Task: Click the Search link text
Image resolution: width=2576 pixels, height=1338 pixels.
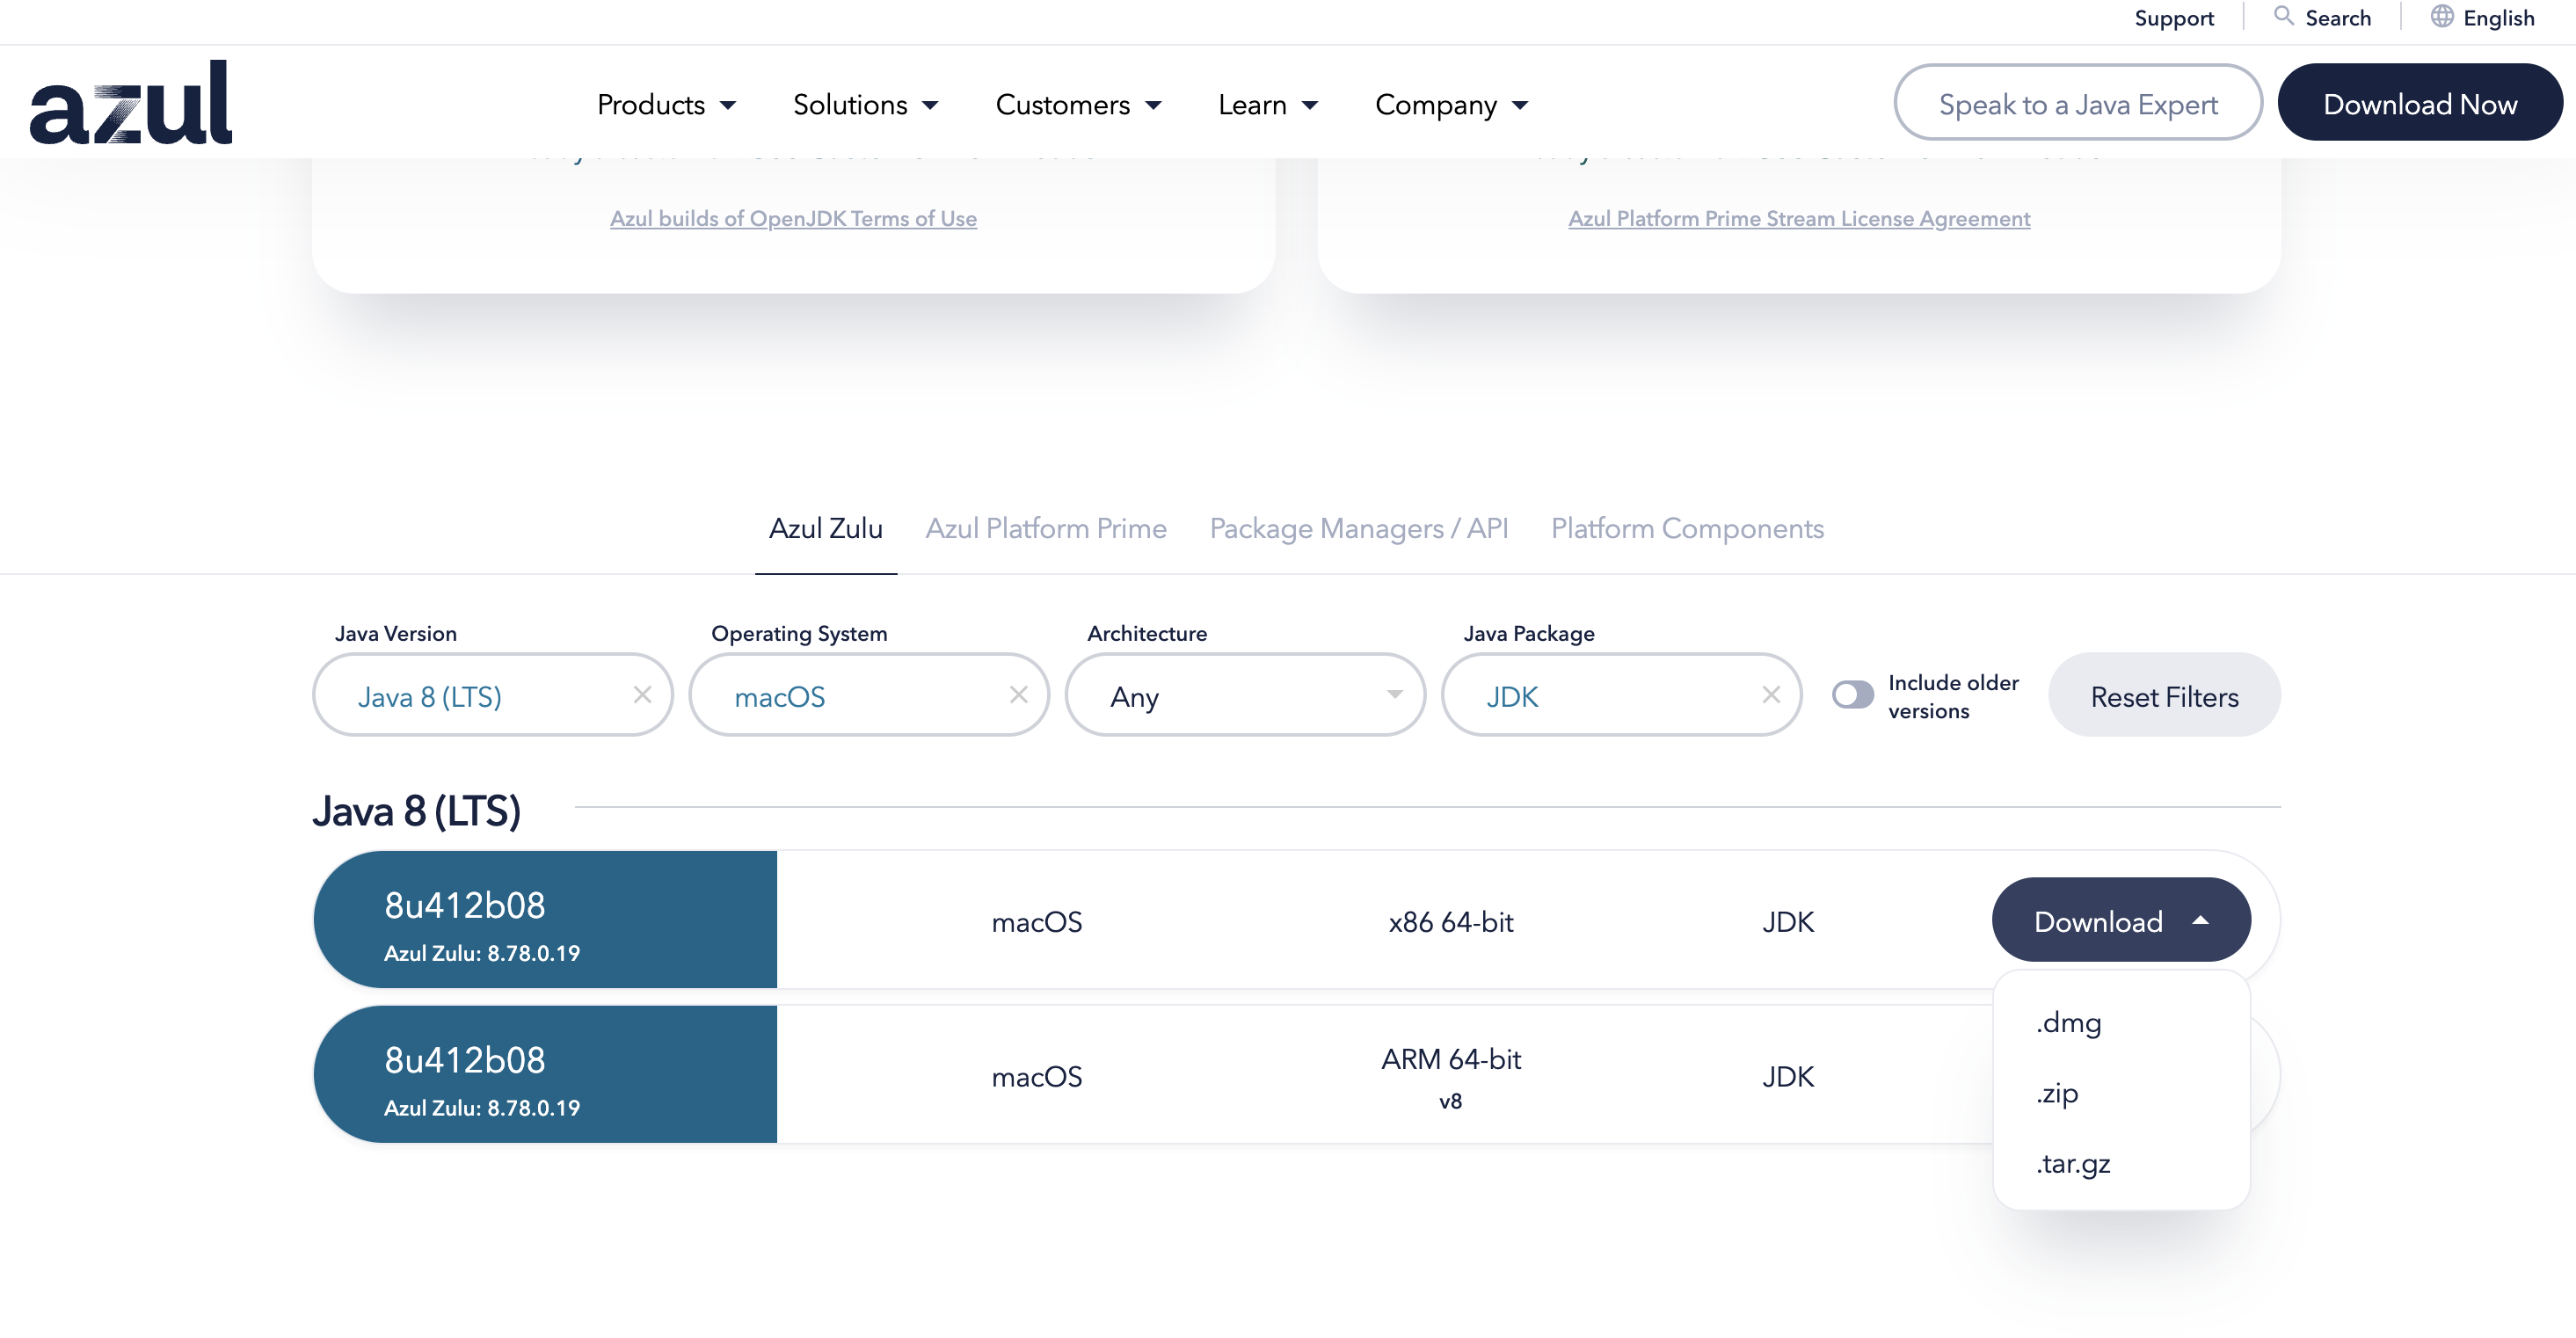Action: (2337, 18)
